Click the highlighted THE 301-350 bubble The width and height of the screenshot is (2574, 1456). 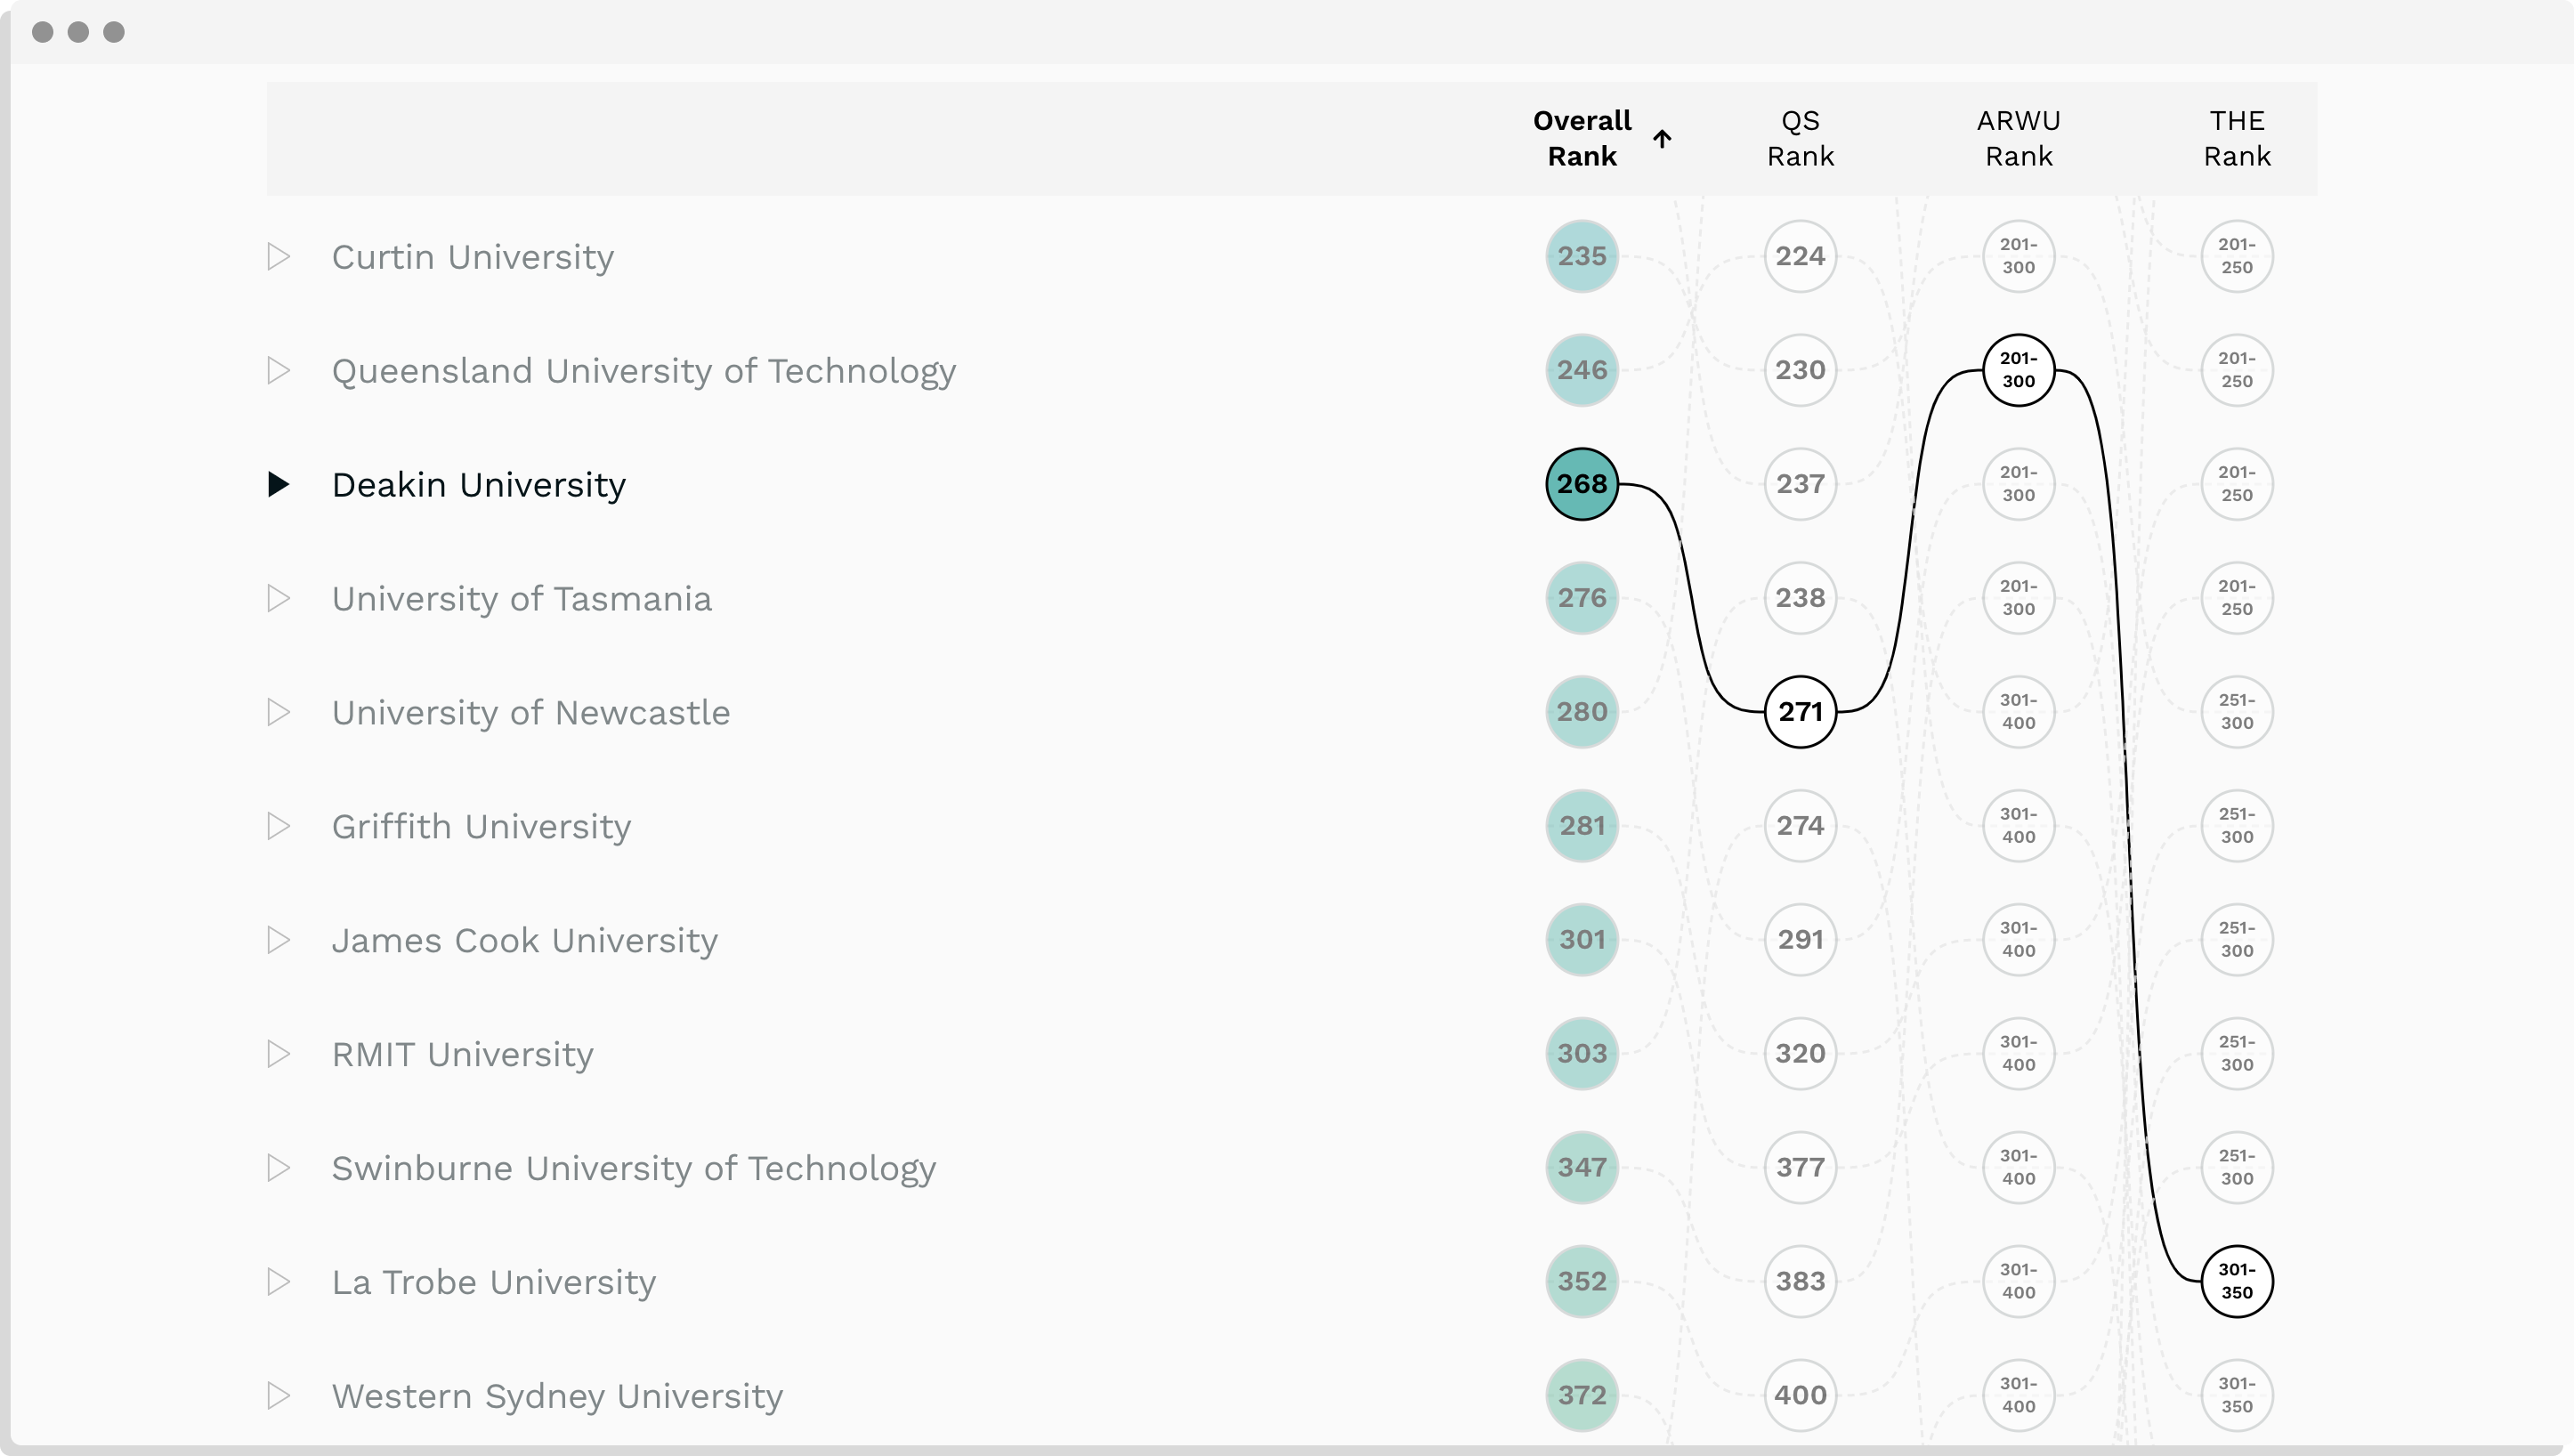coord(2236,1281)
